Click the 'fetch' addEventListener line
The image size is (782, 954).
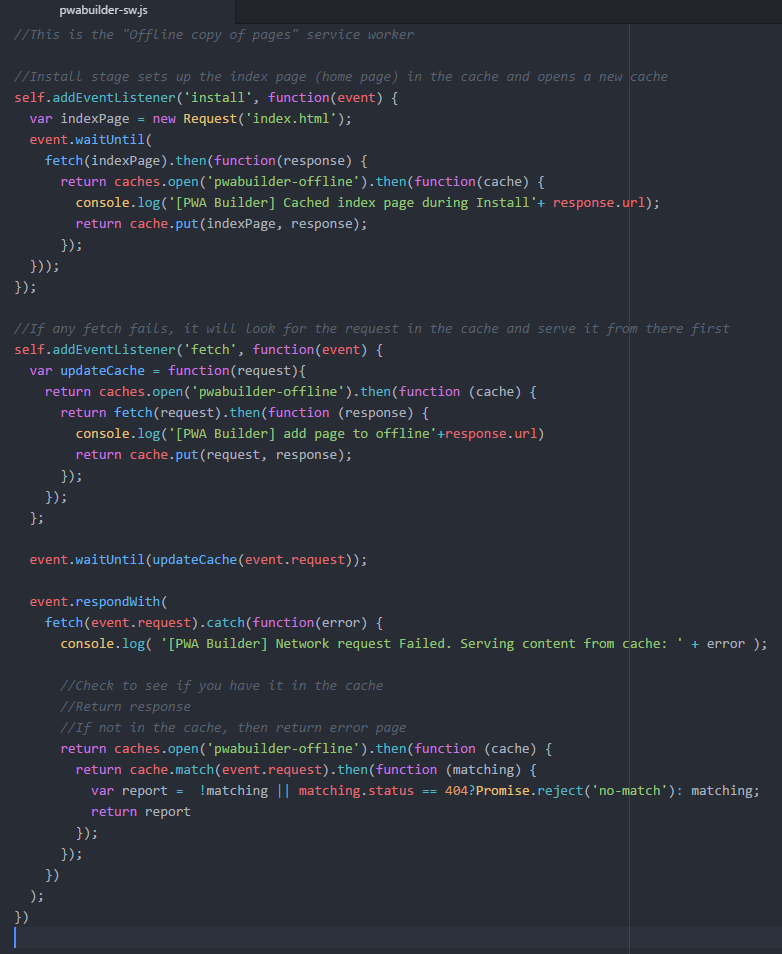click(x=198, y=350)
